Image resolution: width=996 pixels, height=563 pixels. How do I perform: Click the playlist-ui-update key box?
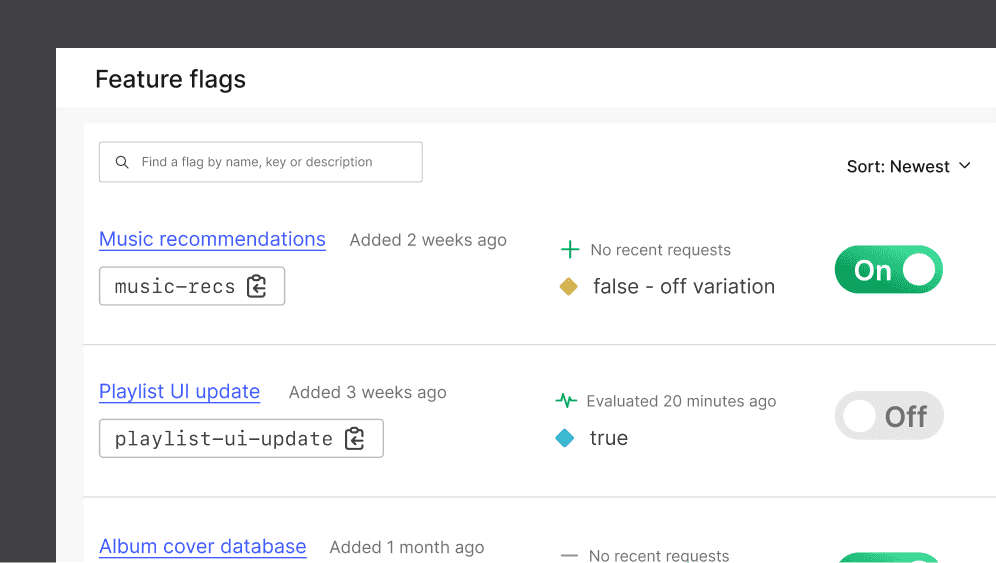(241, 438)
